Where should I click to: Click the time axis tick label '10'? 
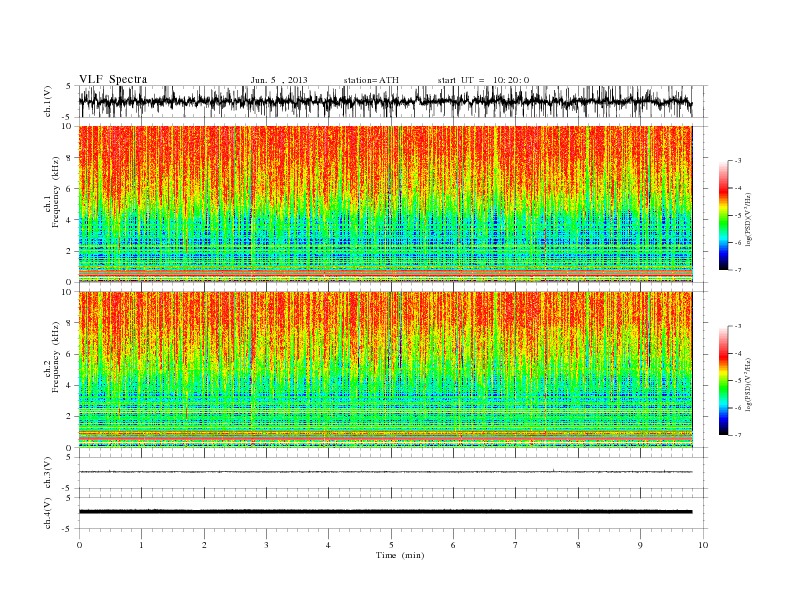tap(703, 545)
